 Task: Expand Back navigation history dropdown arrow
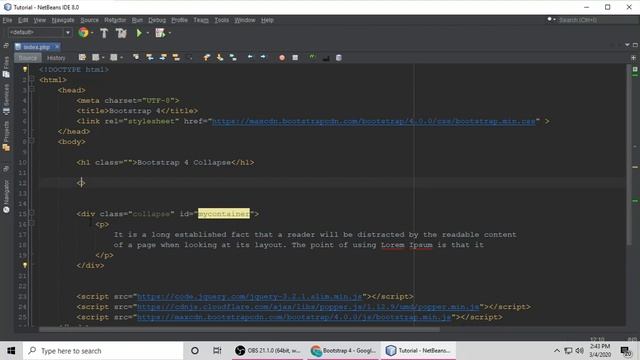click(x=103, y=58)
